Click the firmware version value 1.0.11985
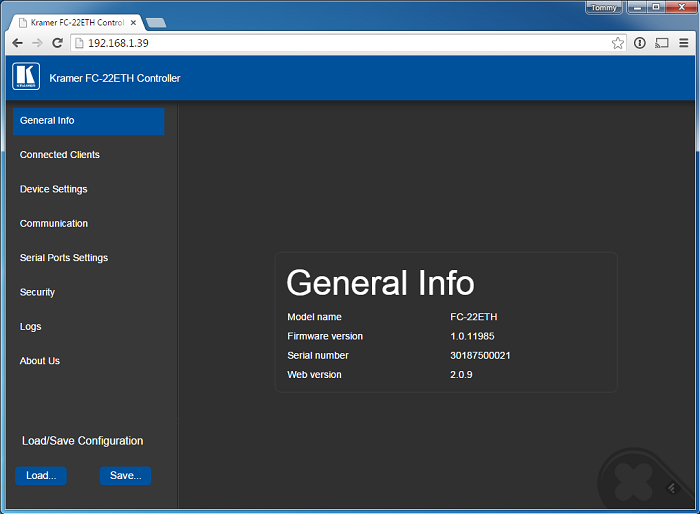Image resolution: width=700 pixels, height=514 pixels. (472, 336)
